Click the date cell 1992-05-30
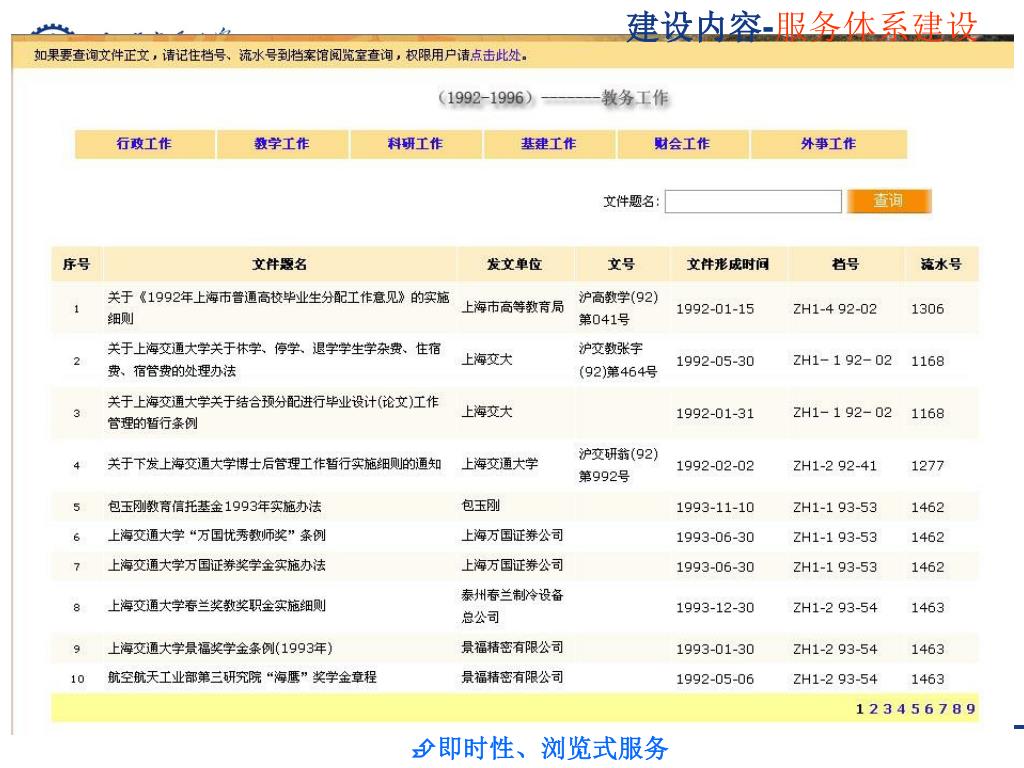Viewport: 1024px width, 768px height. point(715,361)
